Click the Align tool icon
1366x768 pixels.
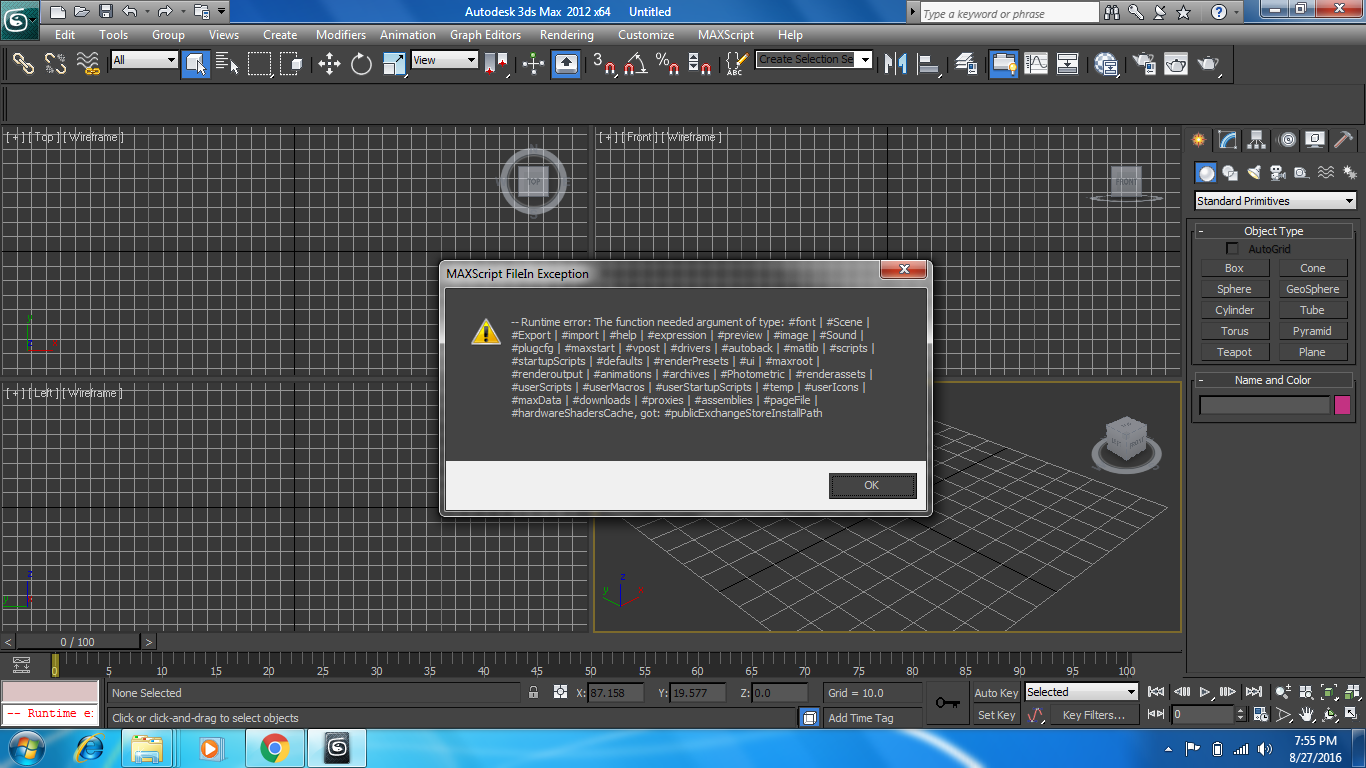(x=929, y=64)
